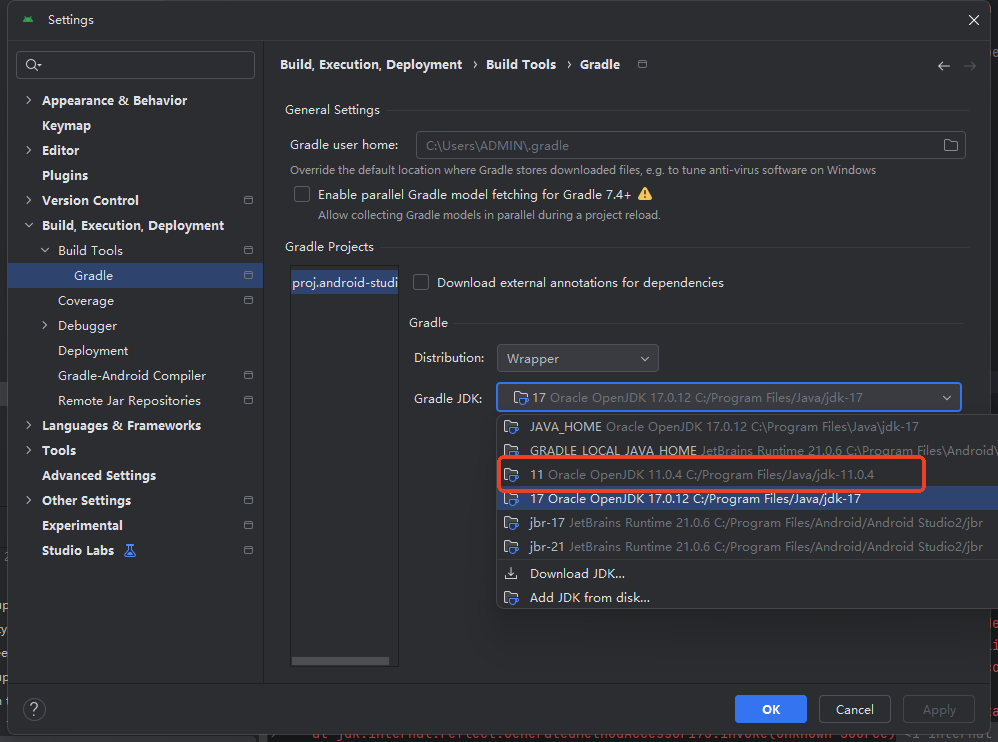Click project-level icon on Remote Jar Repositories row
Viewport: 998px width, 742px height.
(x=248, y=400)
